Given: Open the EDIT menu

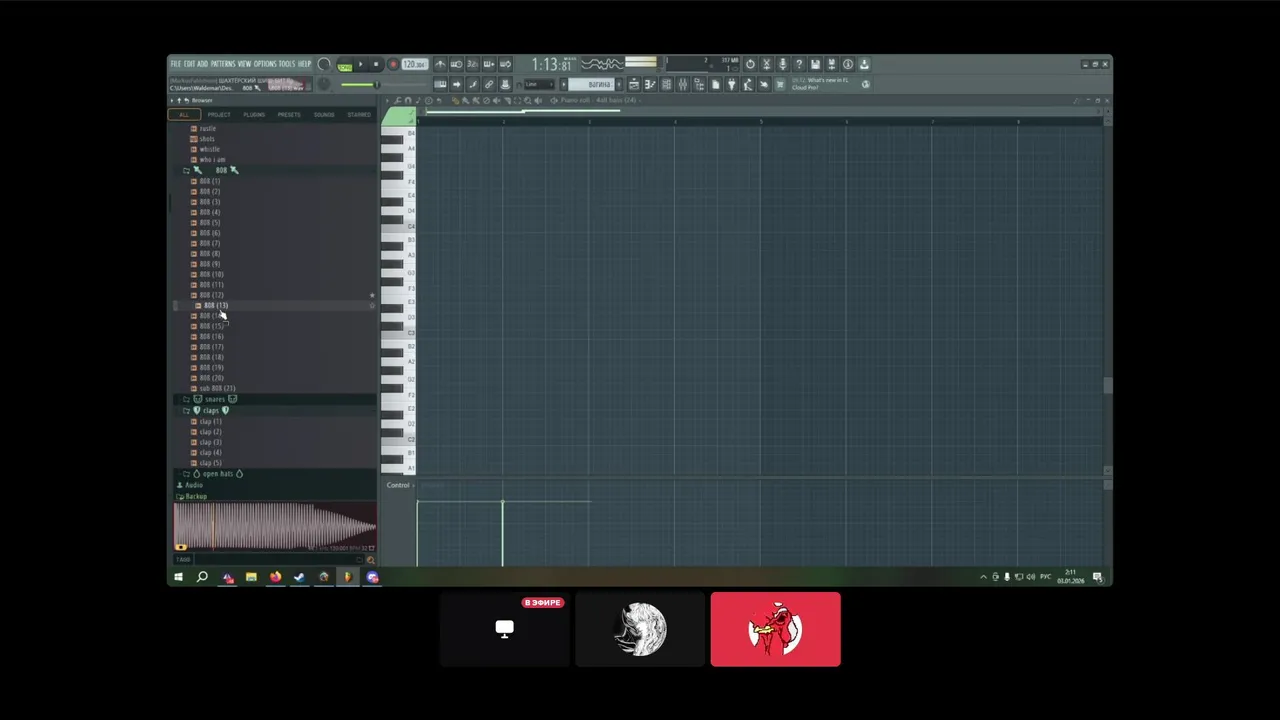Looking at the screenshot, I should pos(189,64).
